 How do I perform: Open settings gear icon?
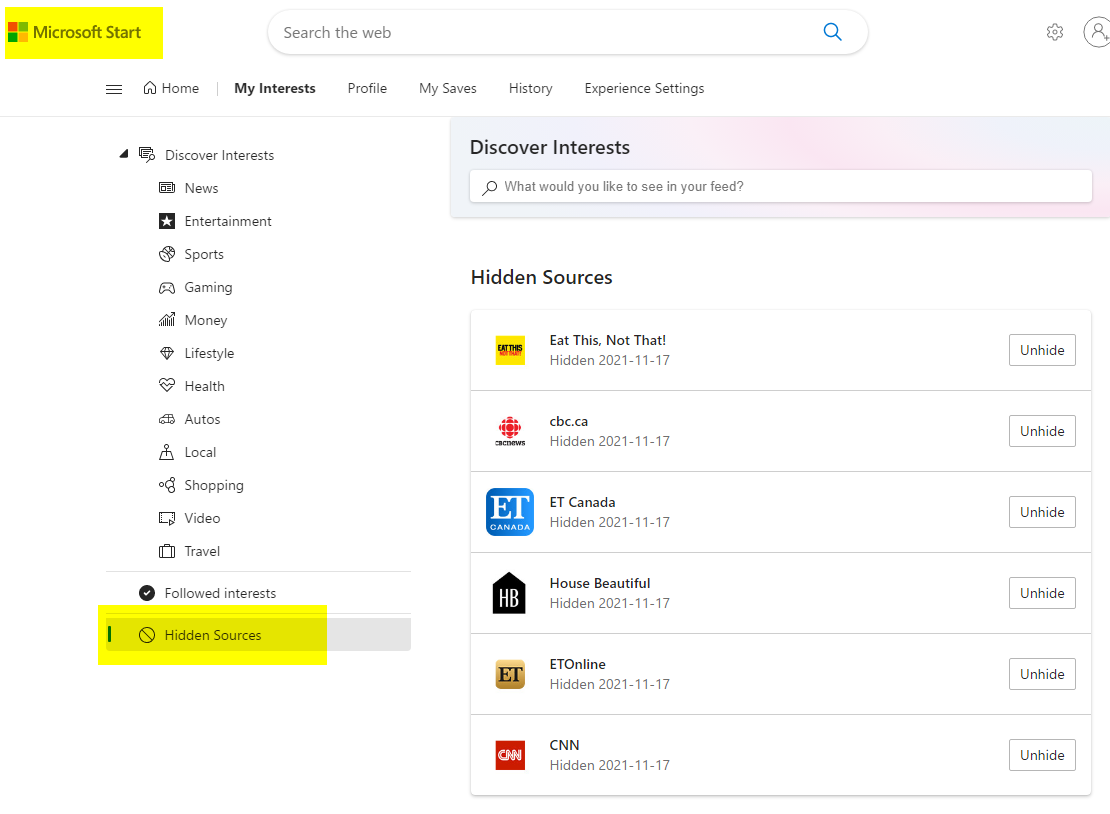[x=1054, y=32]
